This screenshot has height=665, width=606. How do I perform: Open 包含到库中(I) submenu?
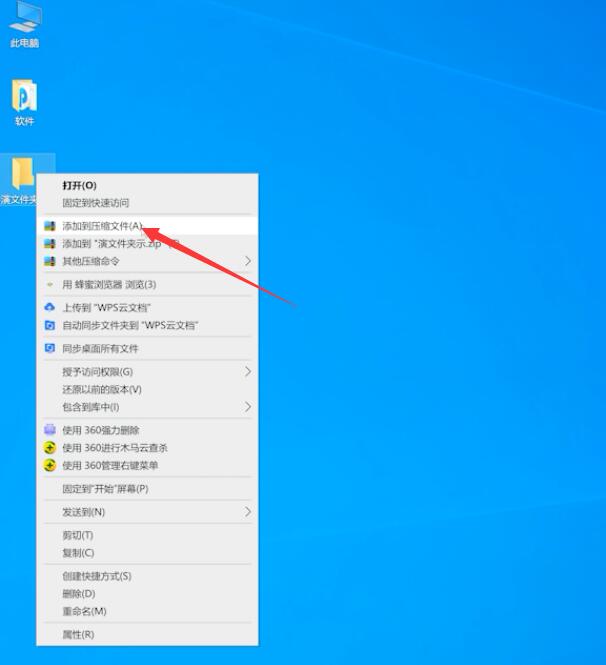click(147, 407)
